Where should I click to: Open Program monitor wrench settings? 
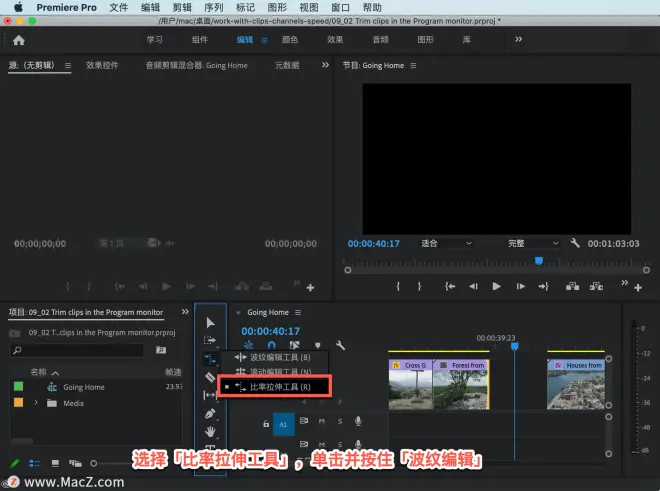575,243
